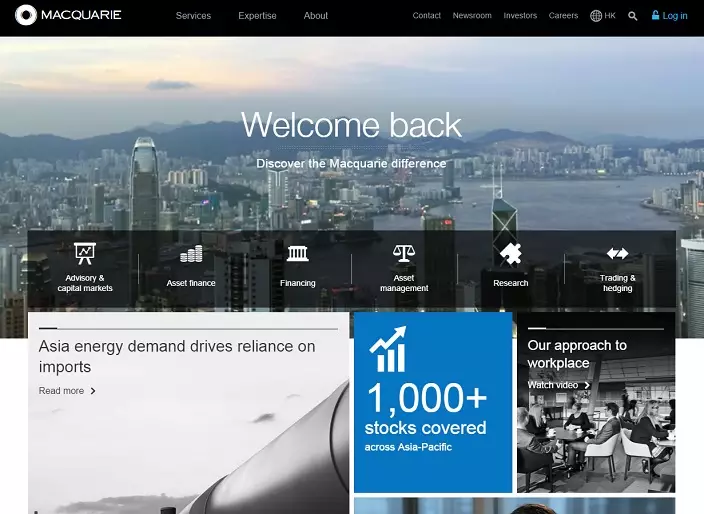Open the search magnifier icon
The height and width of the screenshot is (514, 704).
click(x=632, y=16)
